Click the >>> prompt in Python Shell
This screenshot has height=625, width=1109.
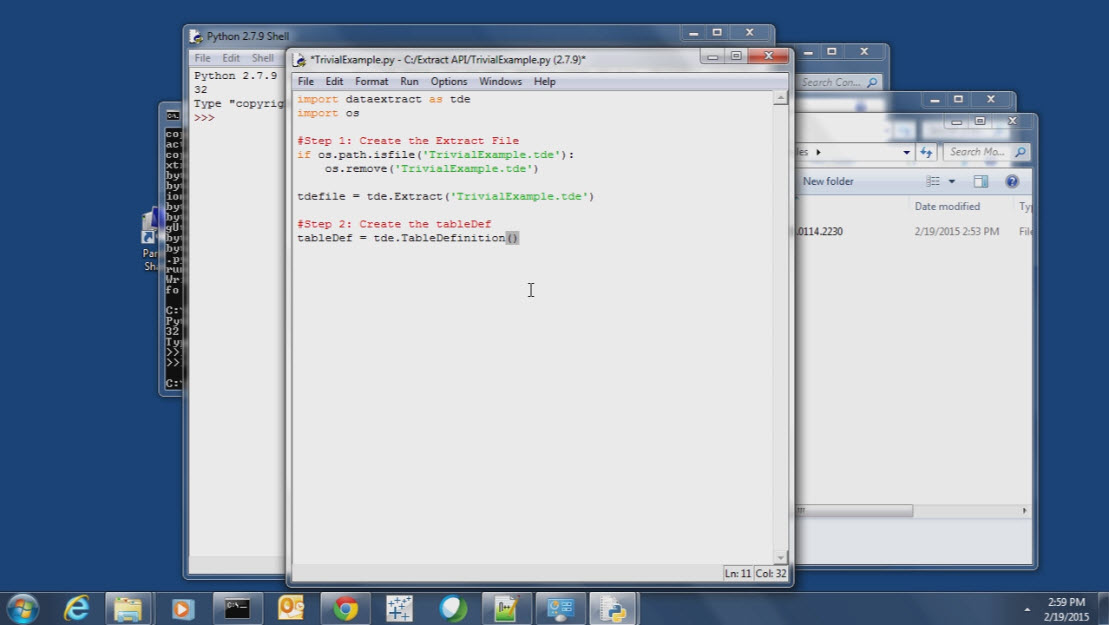tap(204, 118)
